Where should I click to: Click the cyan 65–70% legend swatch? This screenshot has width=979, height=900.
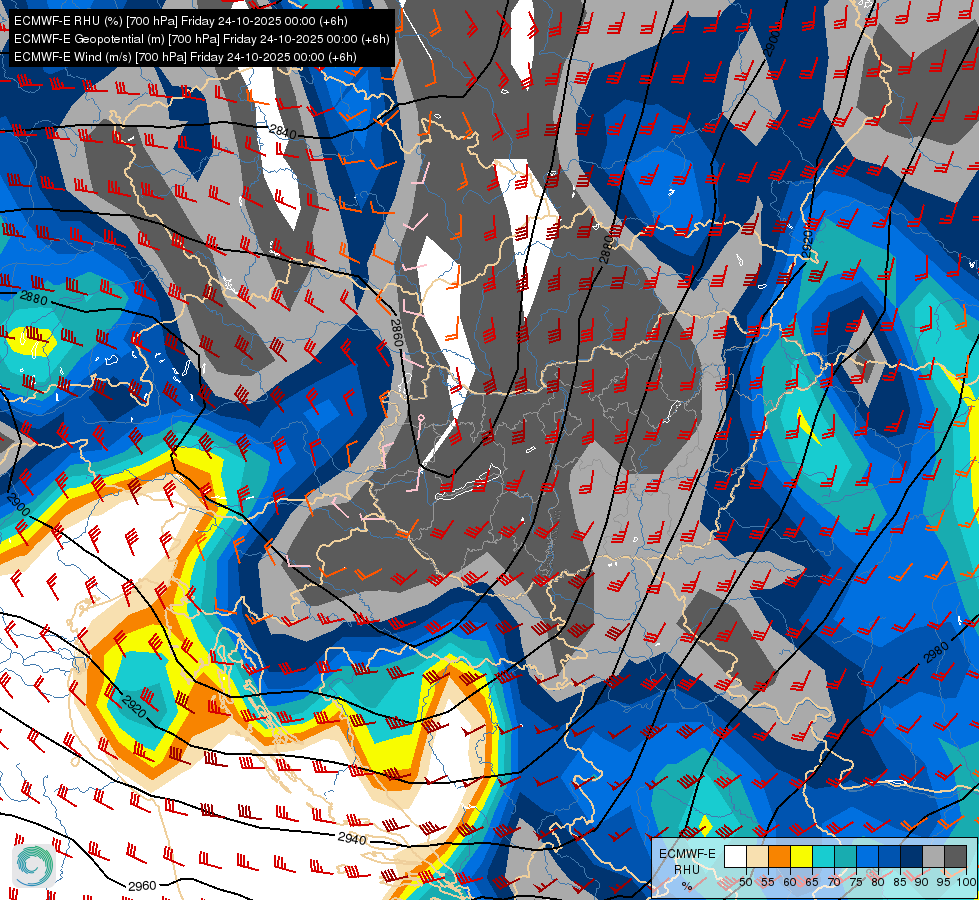(824, 856)
